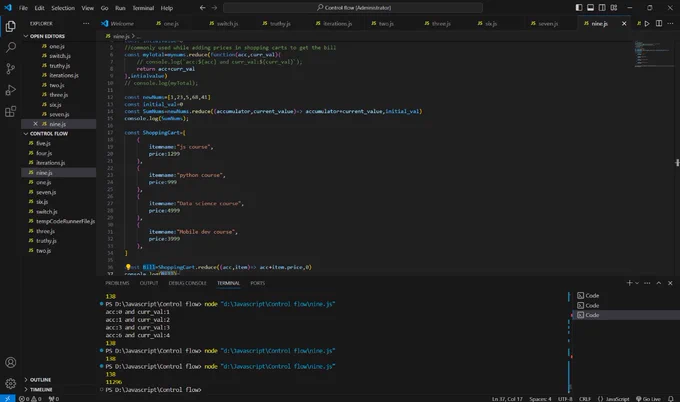
Task: Run code with the play button
Action: coord(647,23)
